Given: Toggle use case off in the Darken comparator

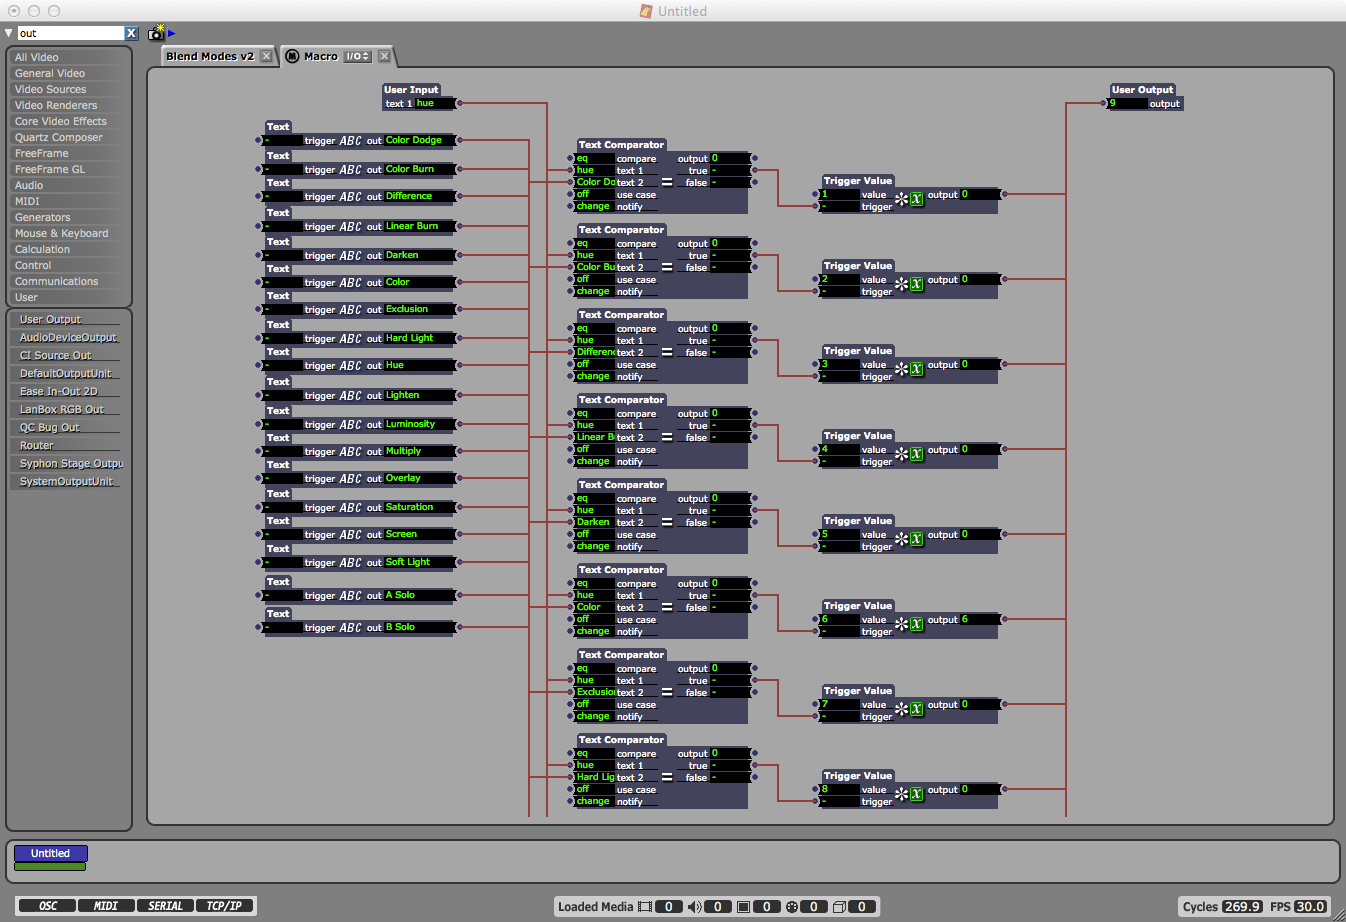Looking at the screenshot, I should (x=594, y=534).
